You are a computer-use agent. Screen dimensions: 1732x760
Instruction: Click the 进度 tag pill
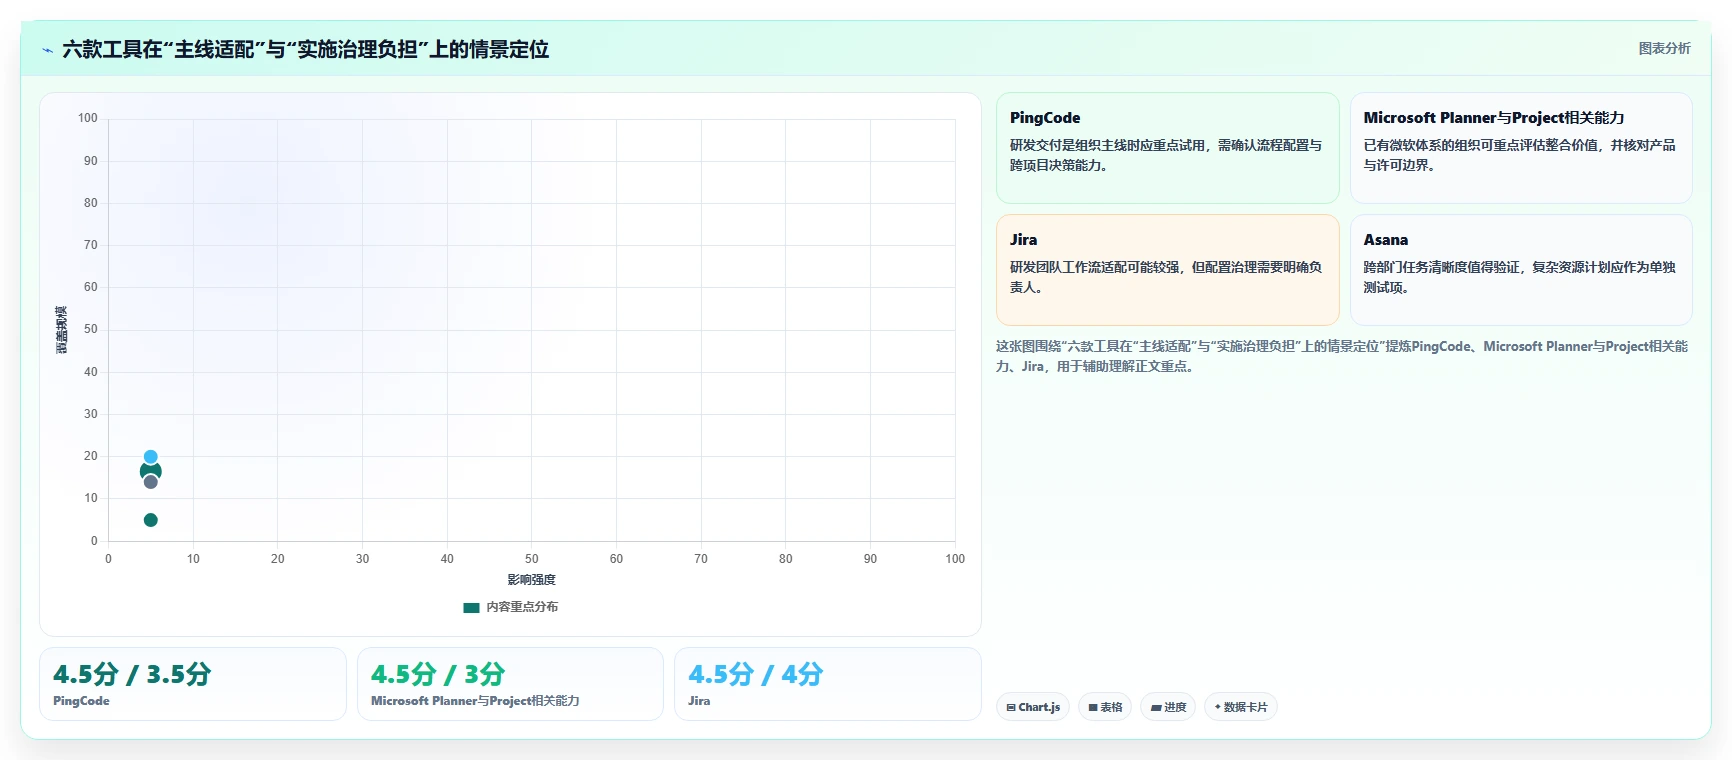(1168, 707)
